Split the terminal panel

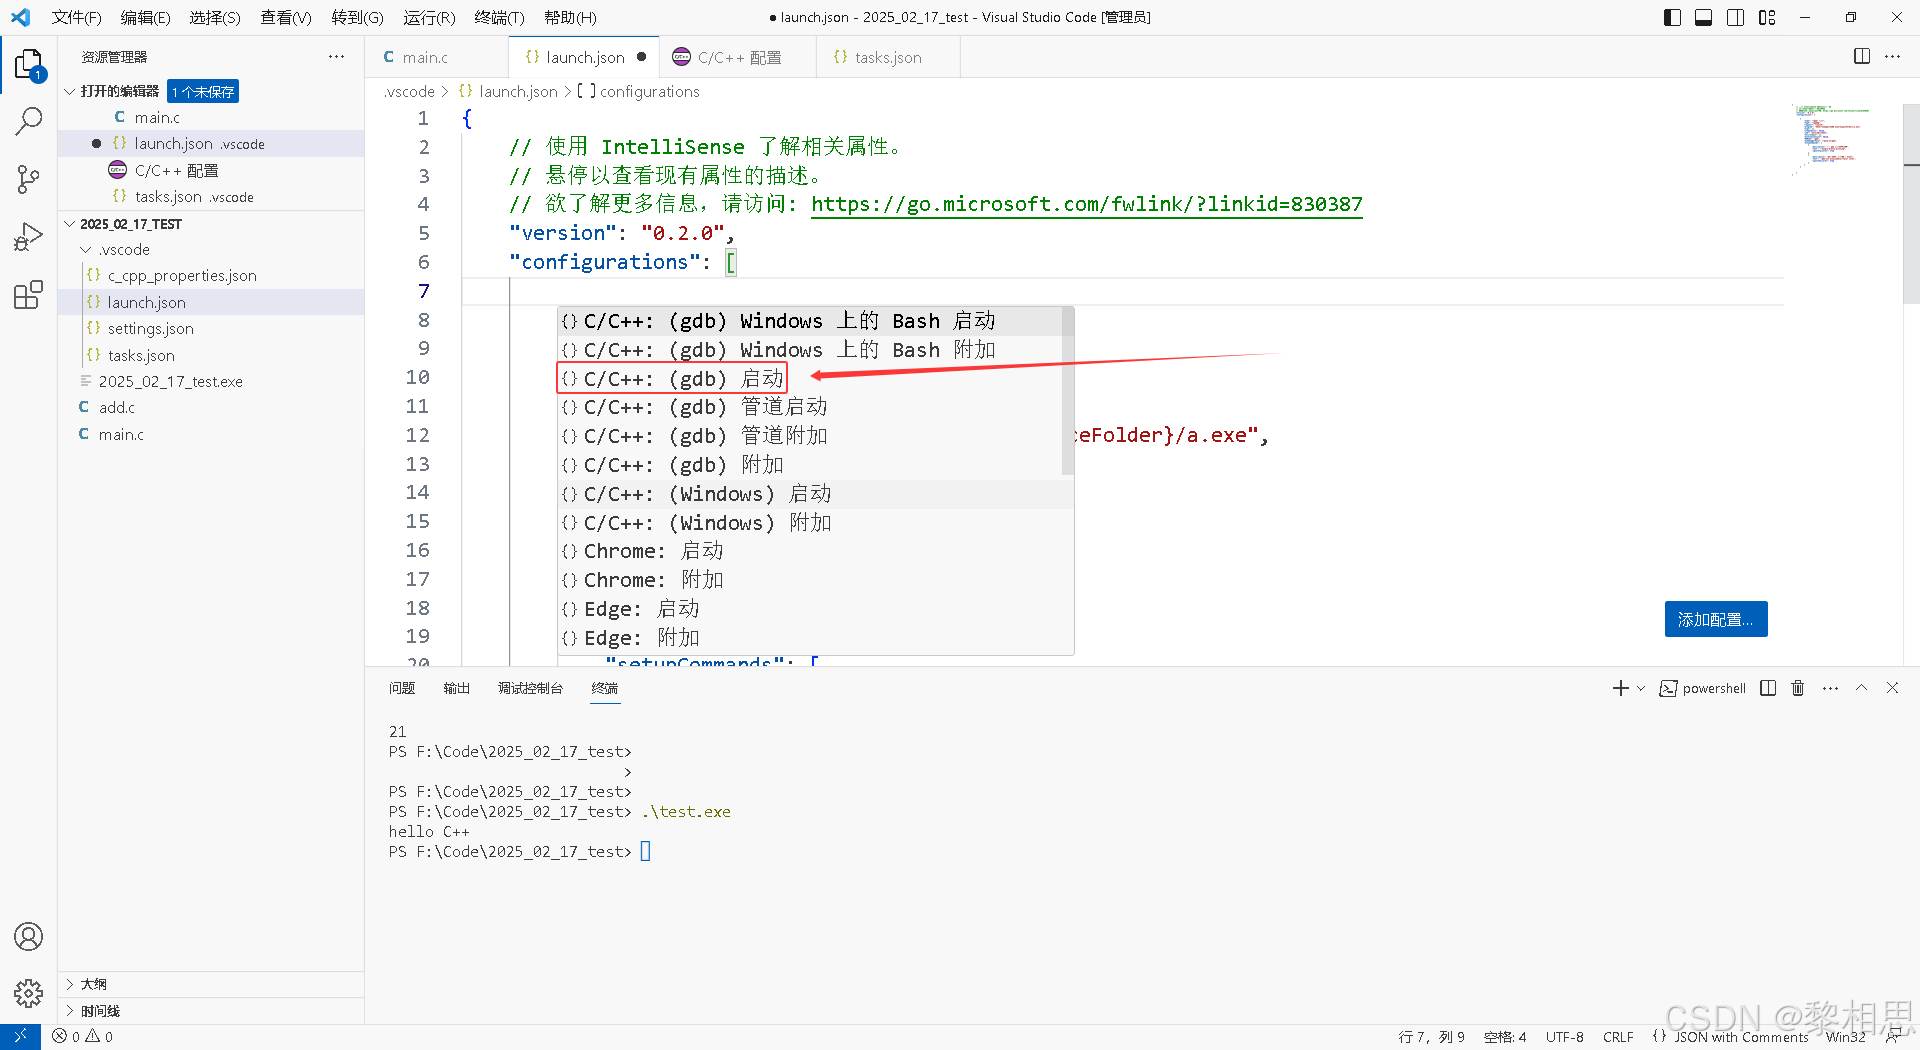click(x=1768, y=688)
